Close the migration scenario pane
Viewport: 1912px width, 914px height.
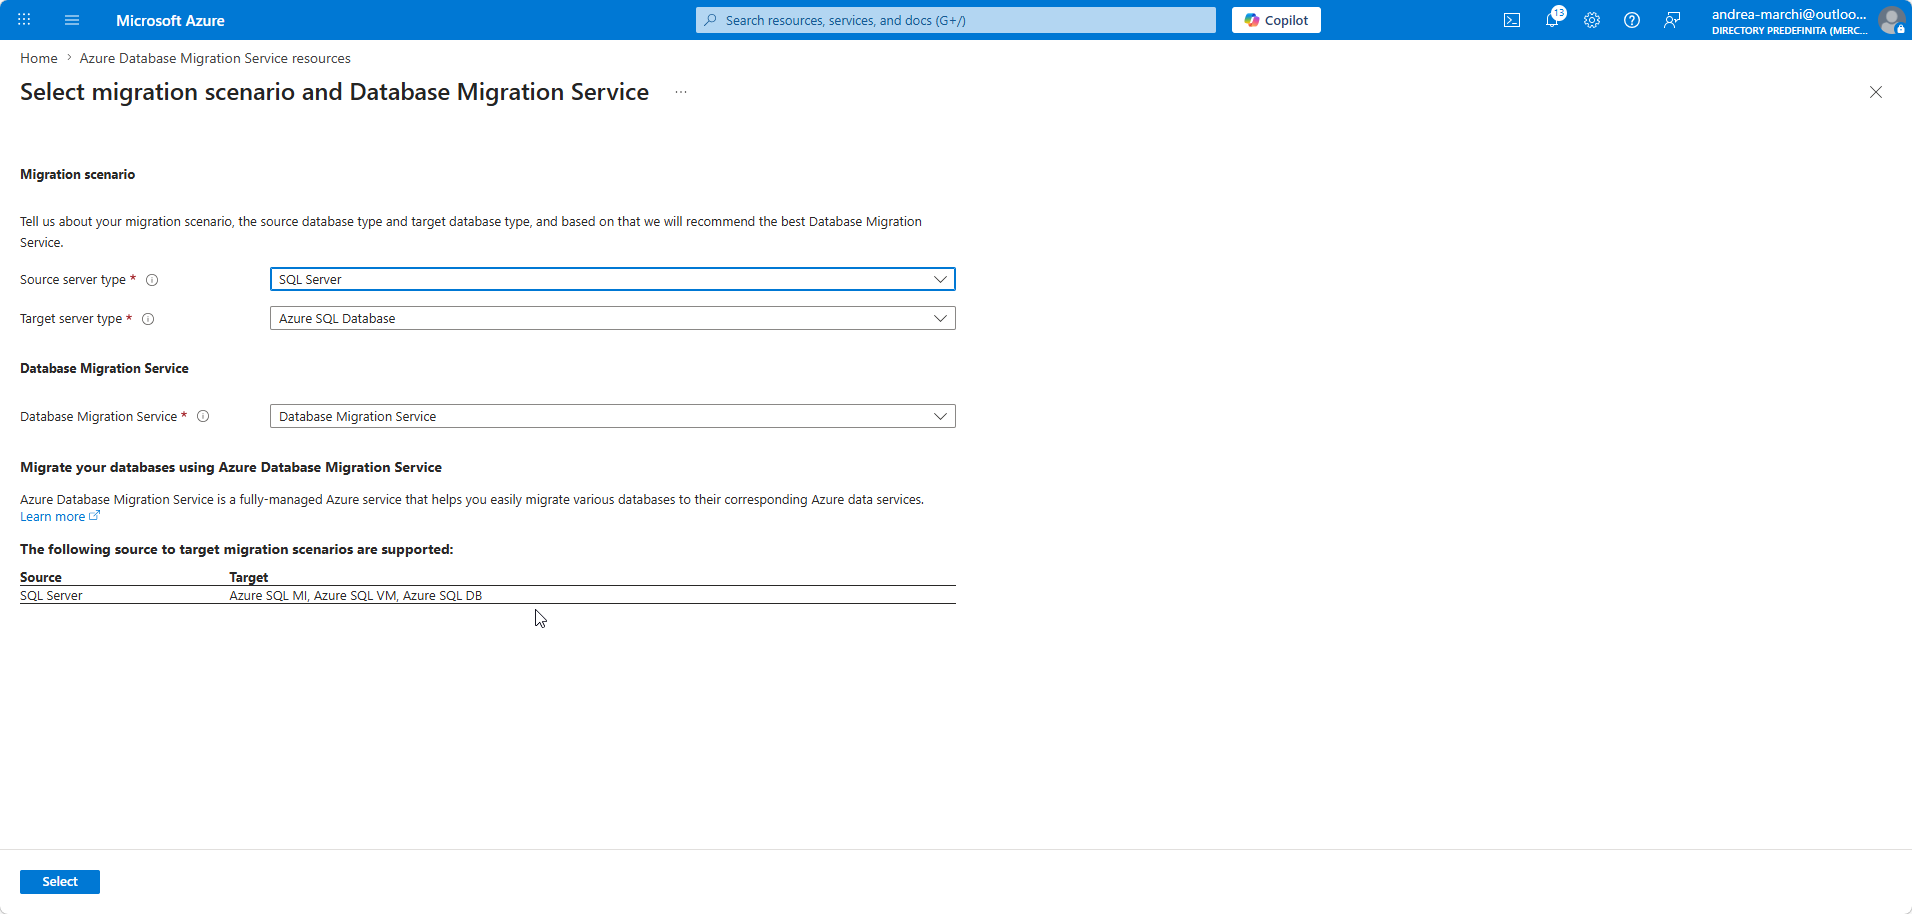click(x=1876, y=92)
